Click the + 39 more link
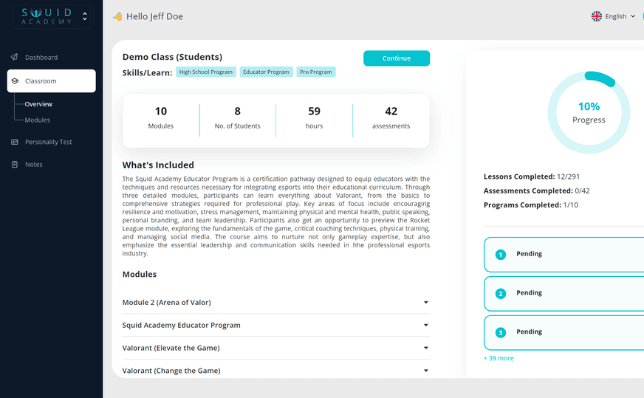The height and width of the screenshot is (398, 644). 499,358
